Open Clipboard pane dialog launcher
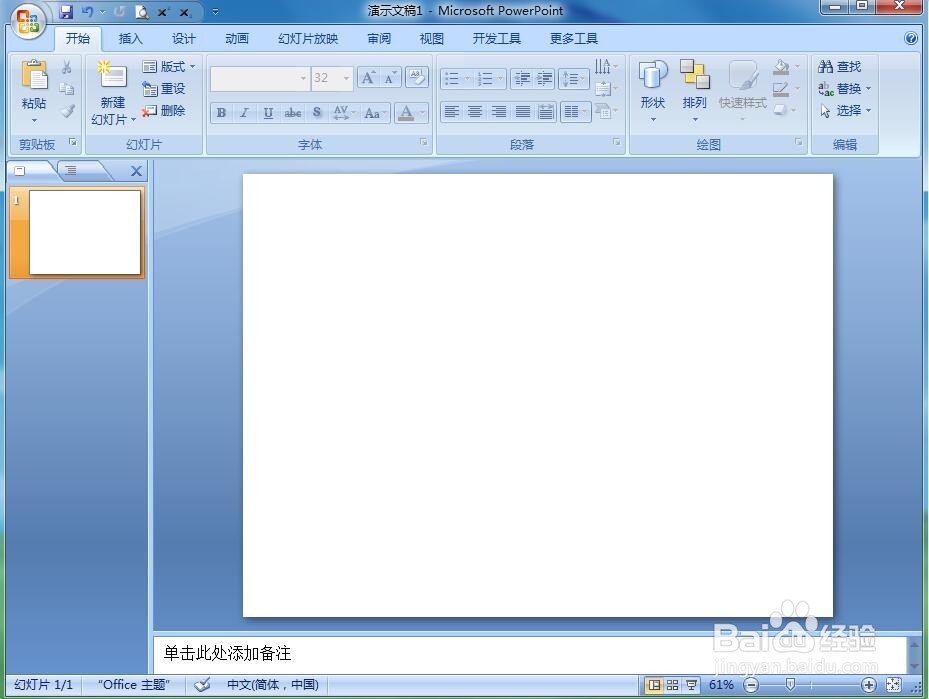This screenshot has width=929, height=699. pos(73,142)
